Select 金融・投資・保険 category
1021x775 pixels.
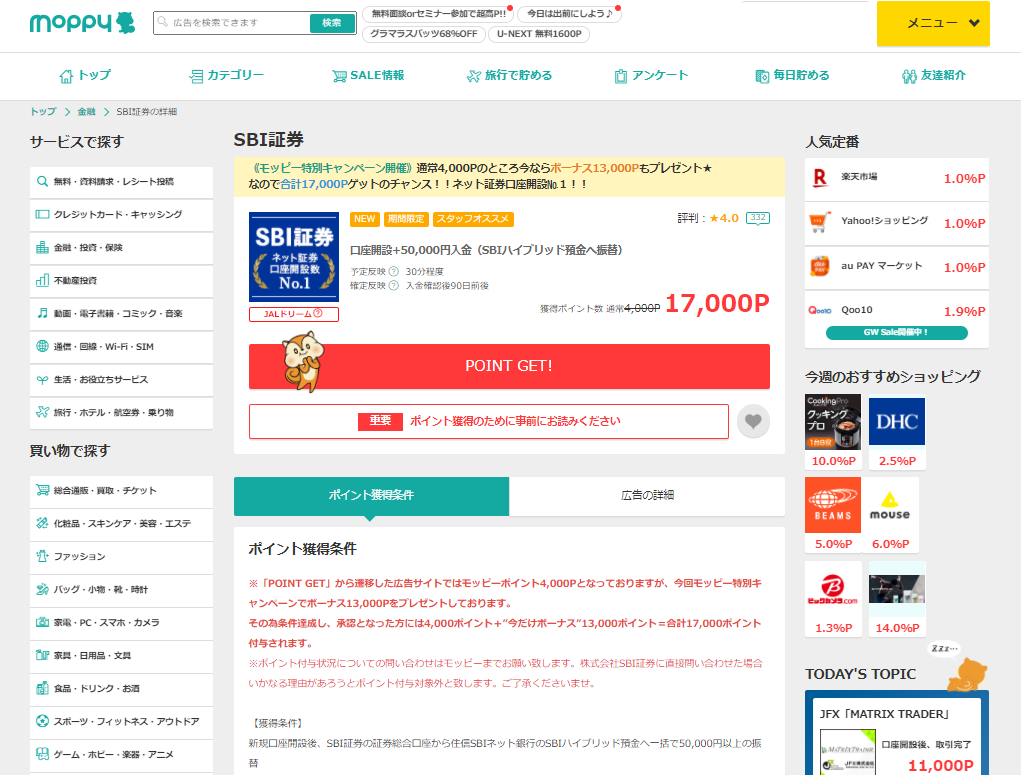121,247
